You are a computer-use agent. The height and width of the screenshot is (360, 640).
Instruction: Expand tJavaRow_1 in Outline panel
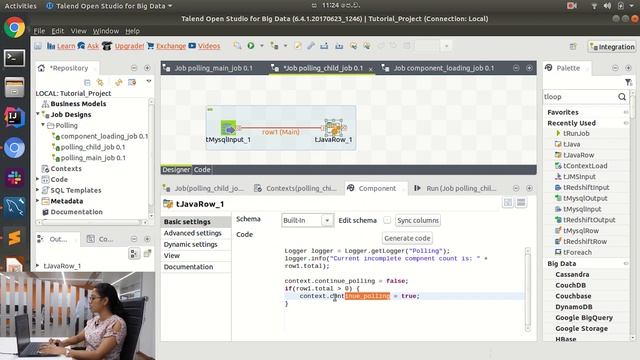click(38, 266)
